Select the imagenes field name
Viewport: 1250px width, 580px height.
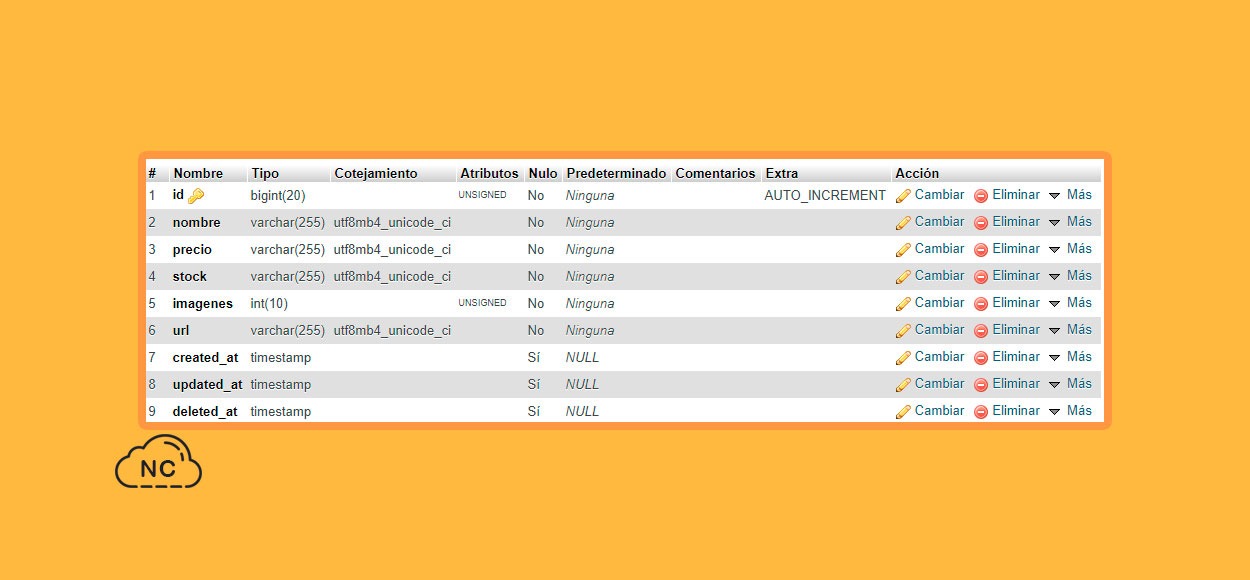click(202, 304)
